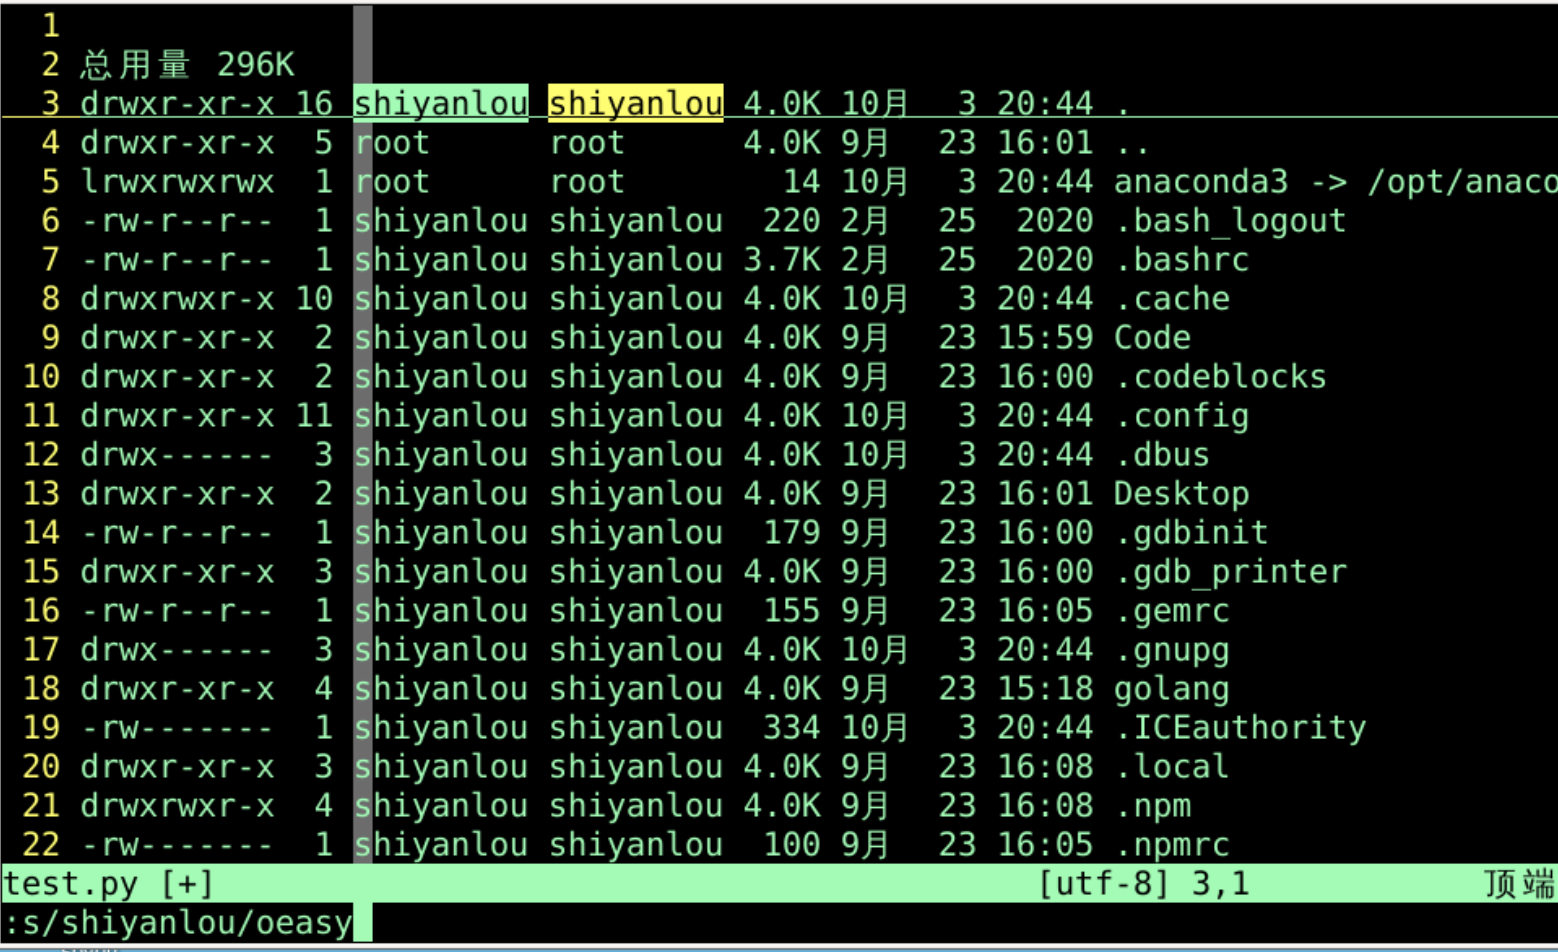Select the '.gnupg' directory name
The width and height of the screenshot is (1558, 952).
pos(1173,650)
